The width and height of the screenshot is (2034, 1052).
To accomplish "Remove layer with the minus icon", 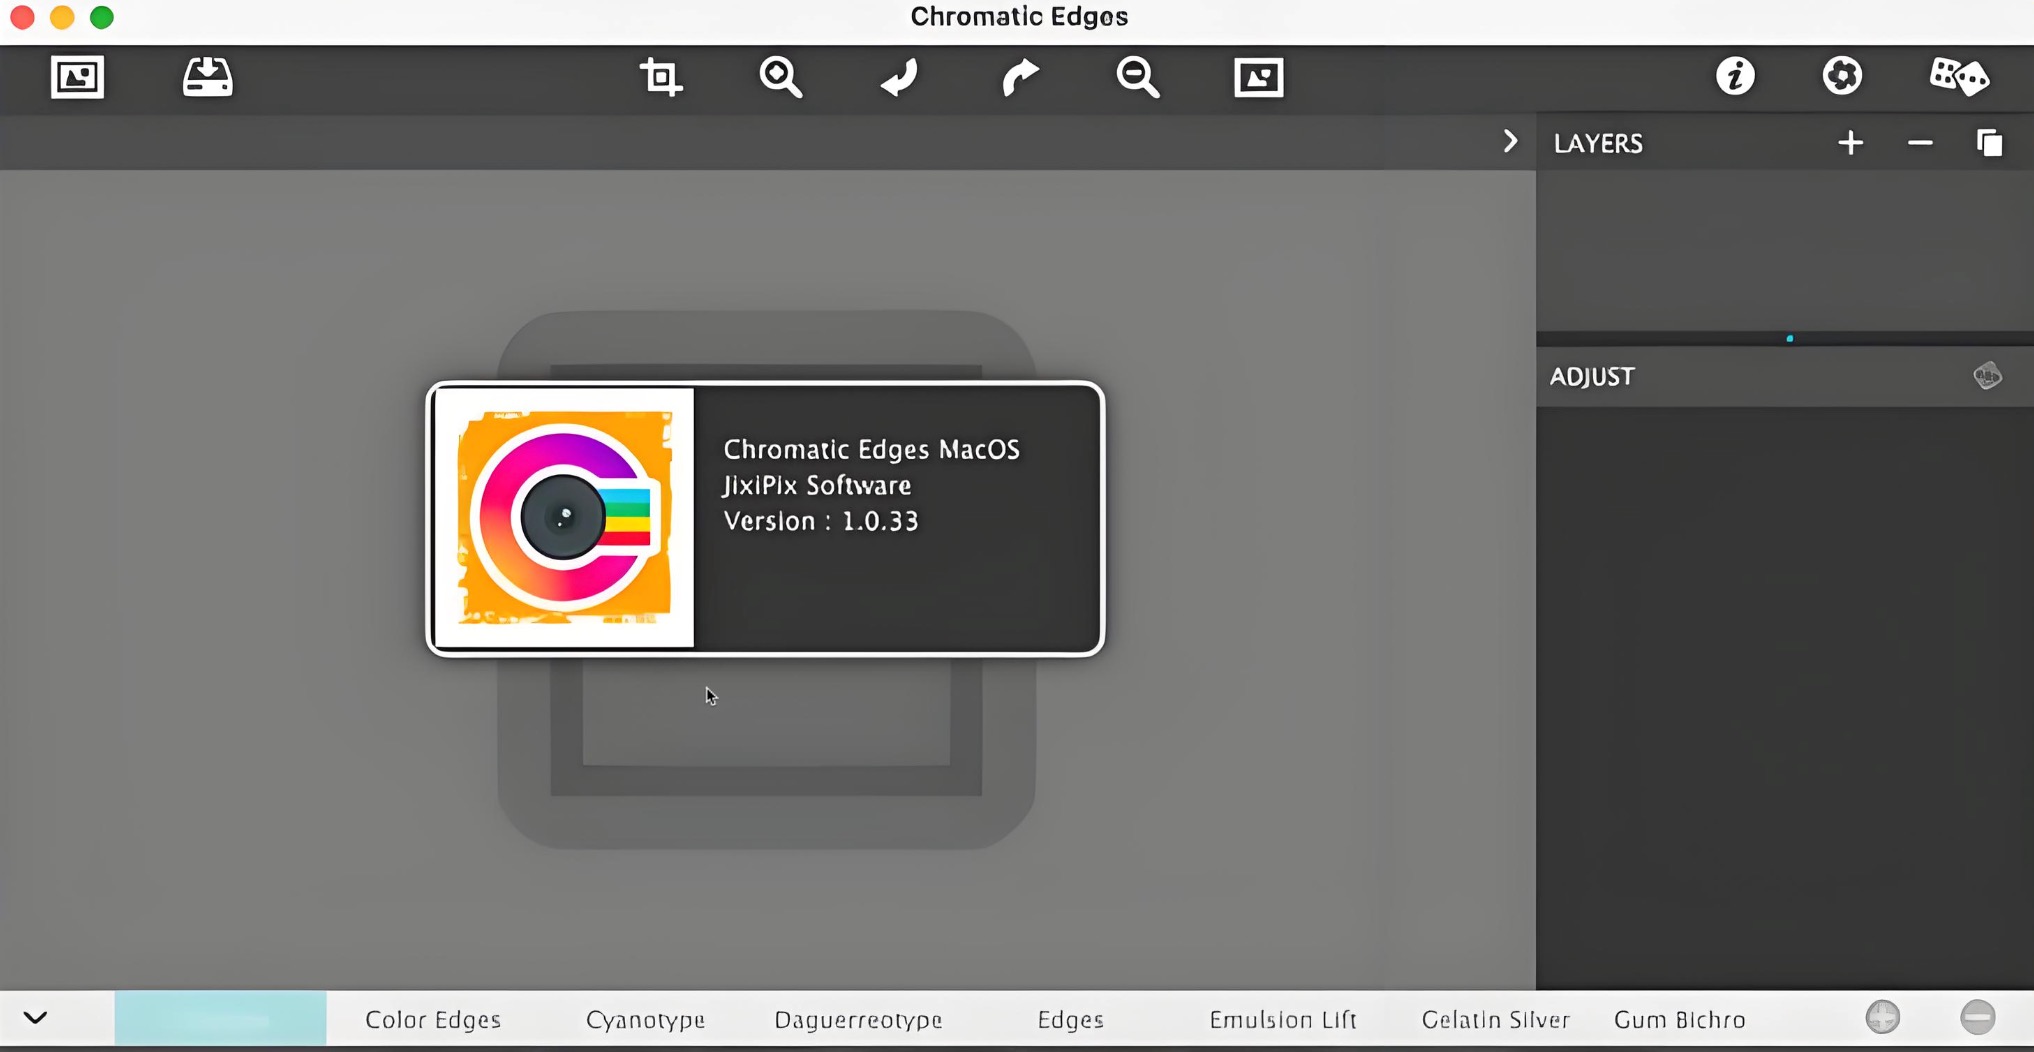I will [1920, 143].
